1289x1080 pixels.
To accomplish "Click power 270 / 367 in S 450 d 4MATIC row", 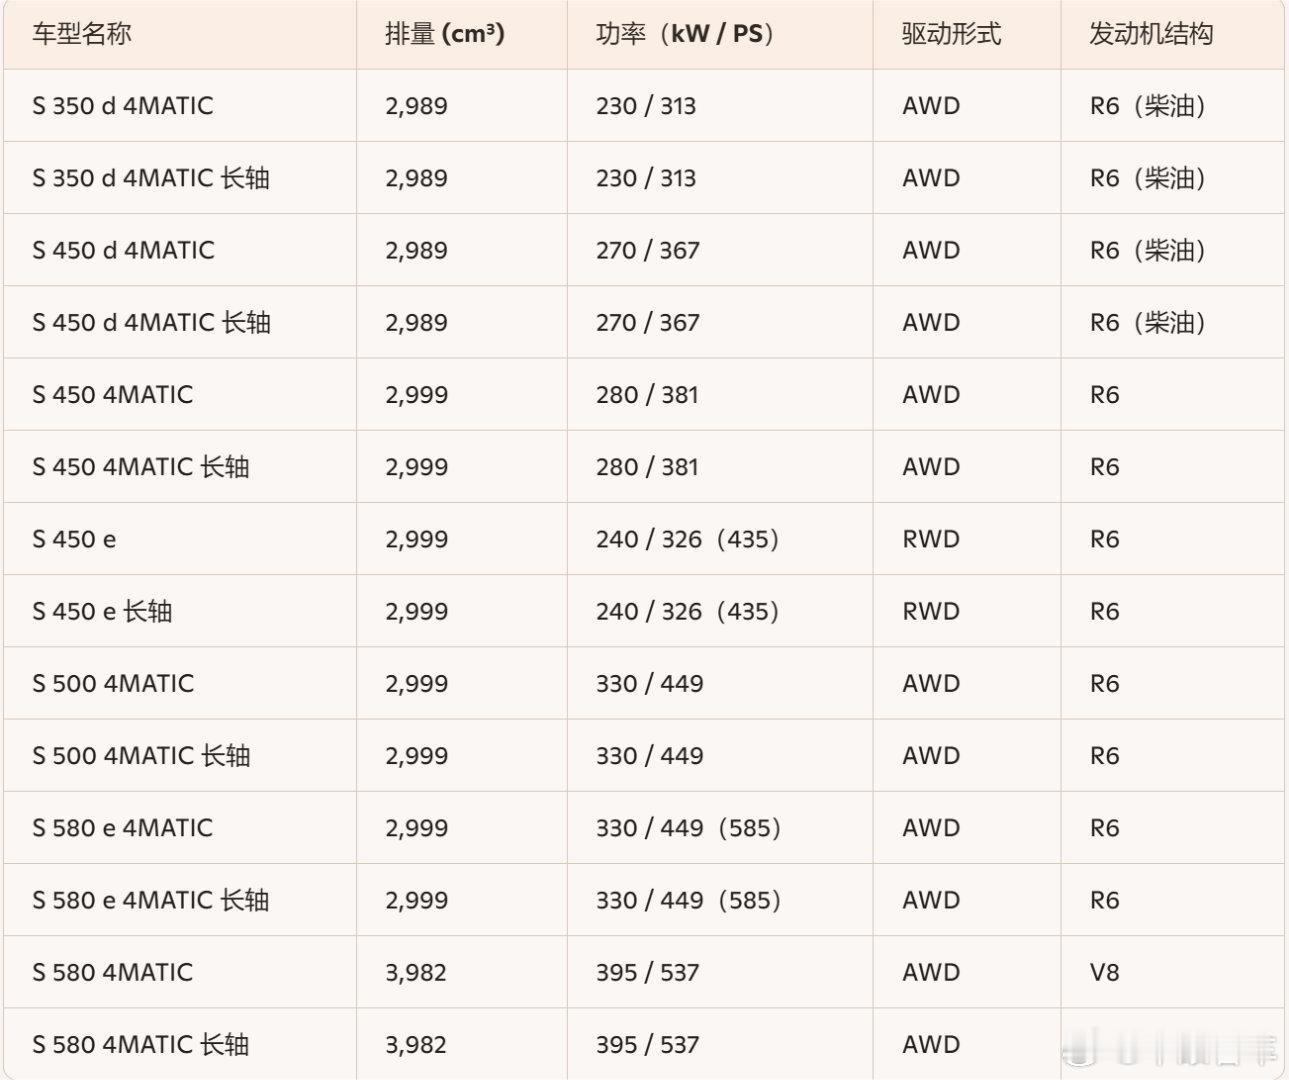I will 648,250.
